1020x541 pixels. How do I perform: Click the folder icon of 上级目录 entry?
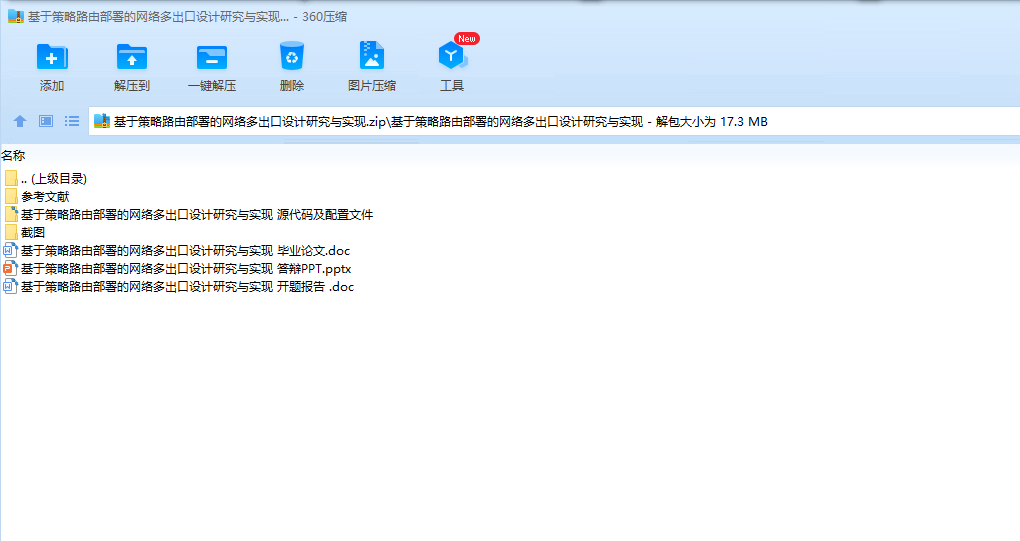click(x=10, y=178)
